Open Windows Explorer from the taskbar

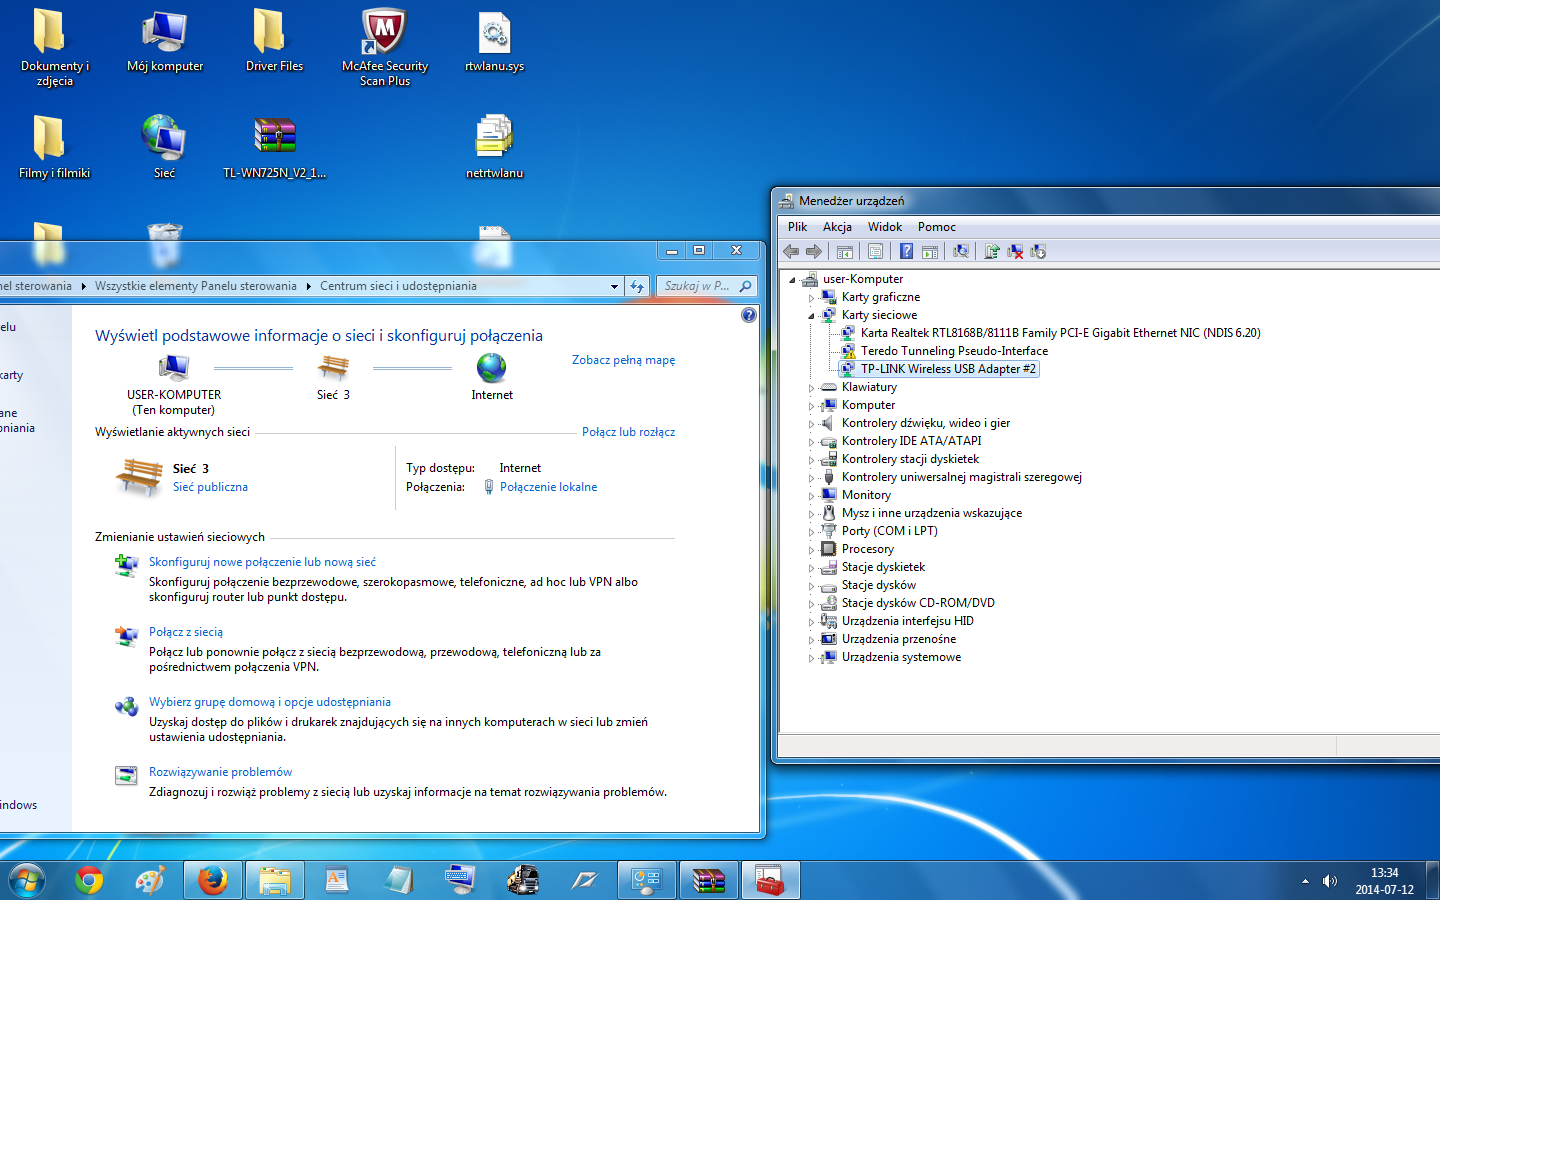pos(274,881)
